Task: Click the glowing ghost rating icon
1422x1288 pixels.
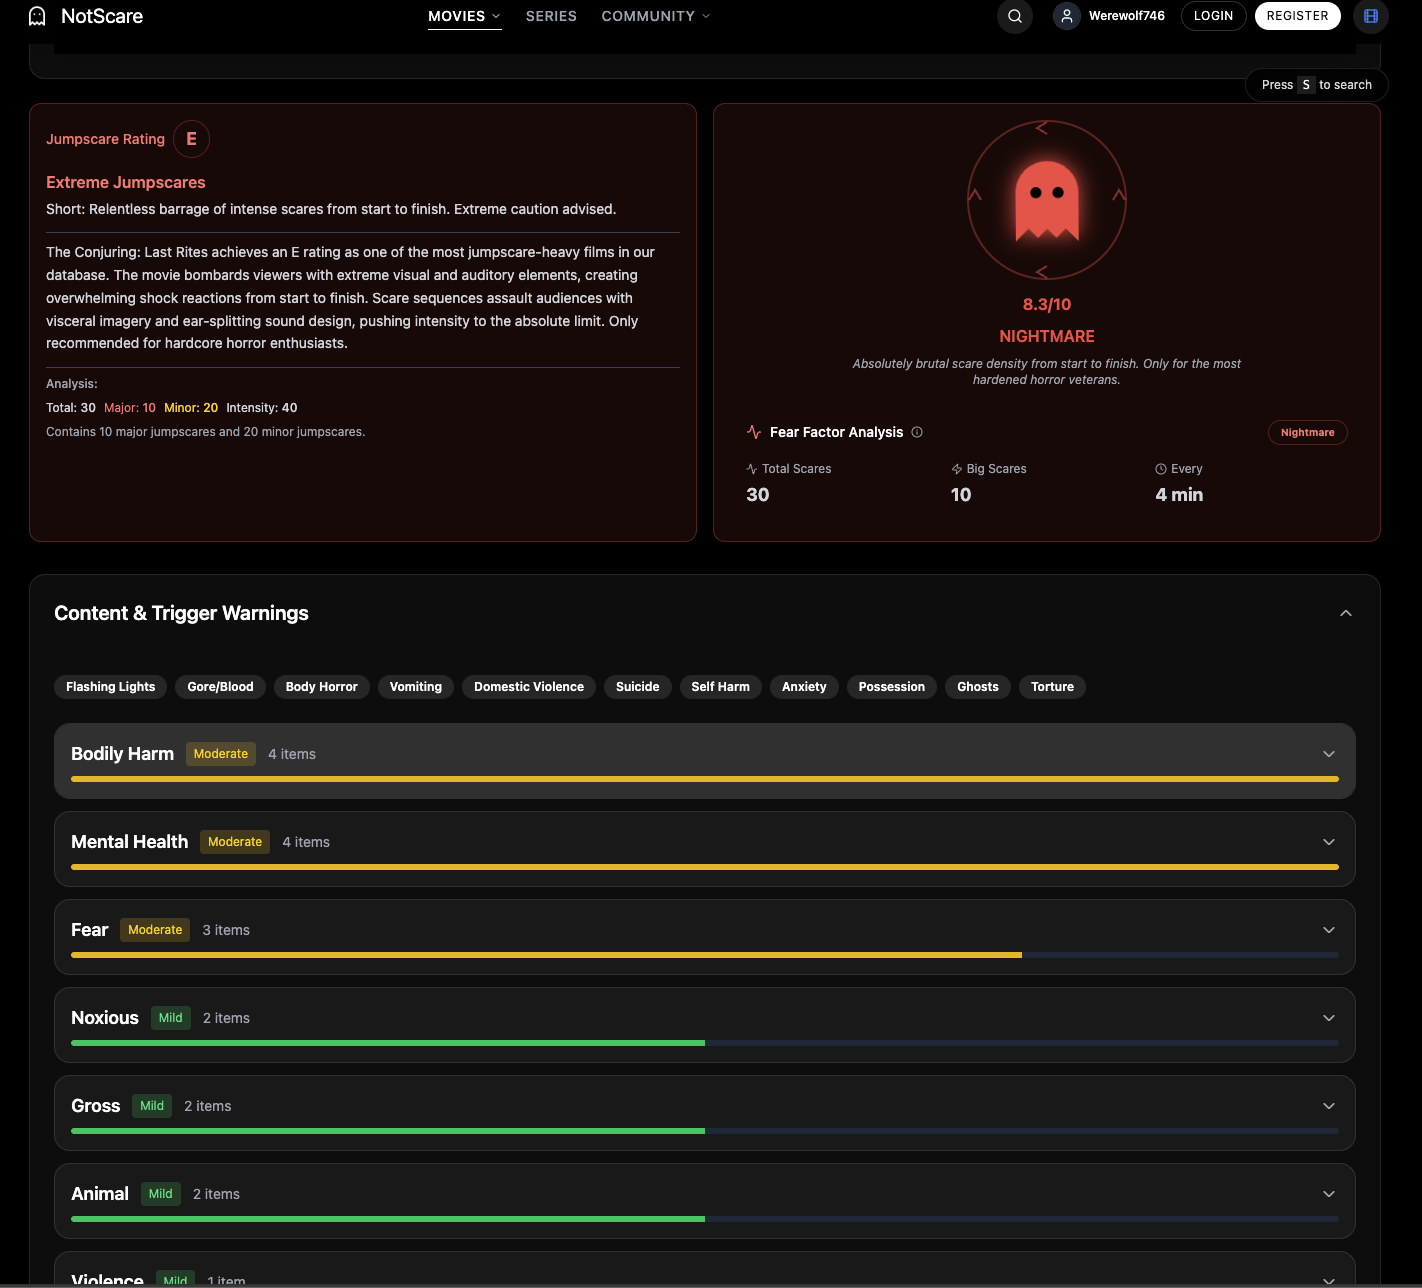Action: pyautogui.click(x=1046, y=199)
